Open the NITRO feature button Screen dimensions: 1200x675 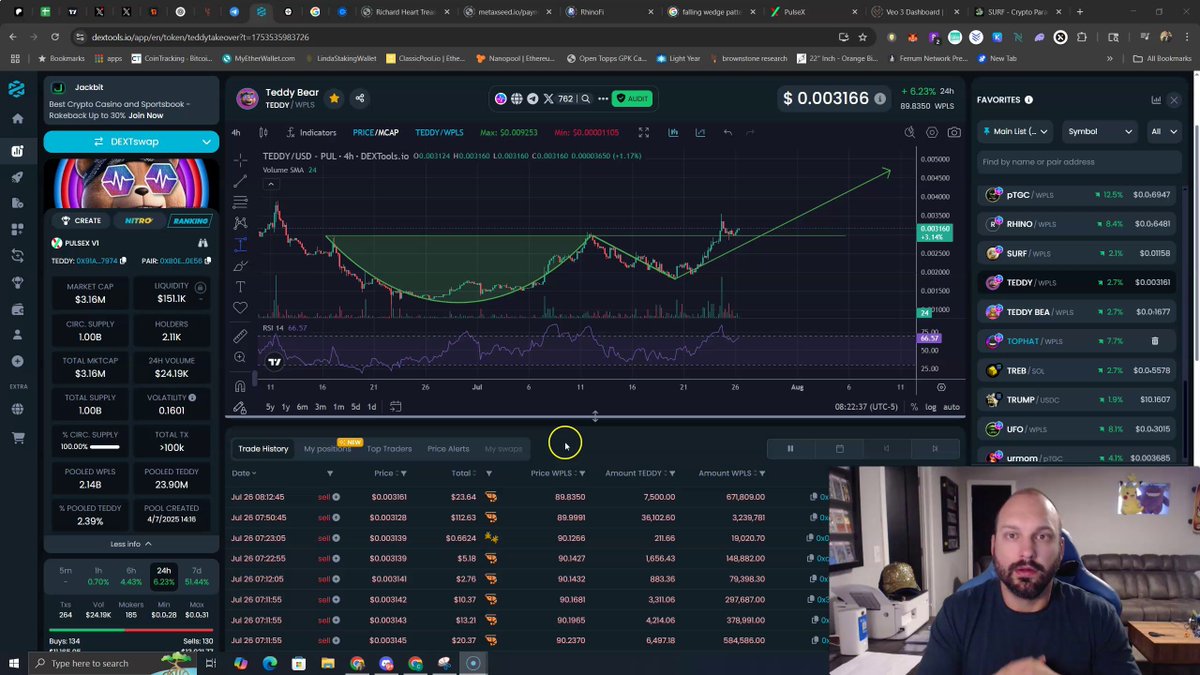138,220
